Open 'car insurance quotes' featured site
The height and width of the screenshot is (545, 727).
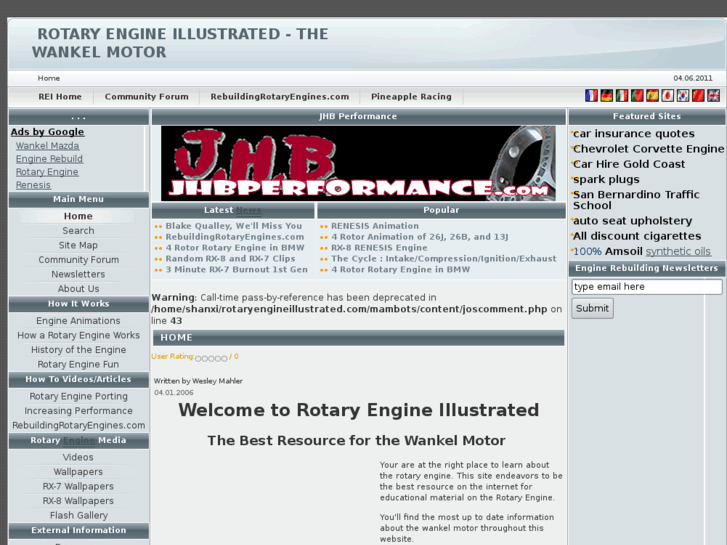coord(634,134)
